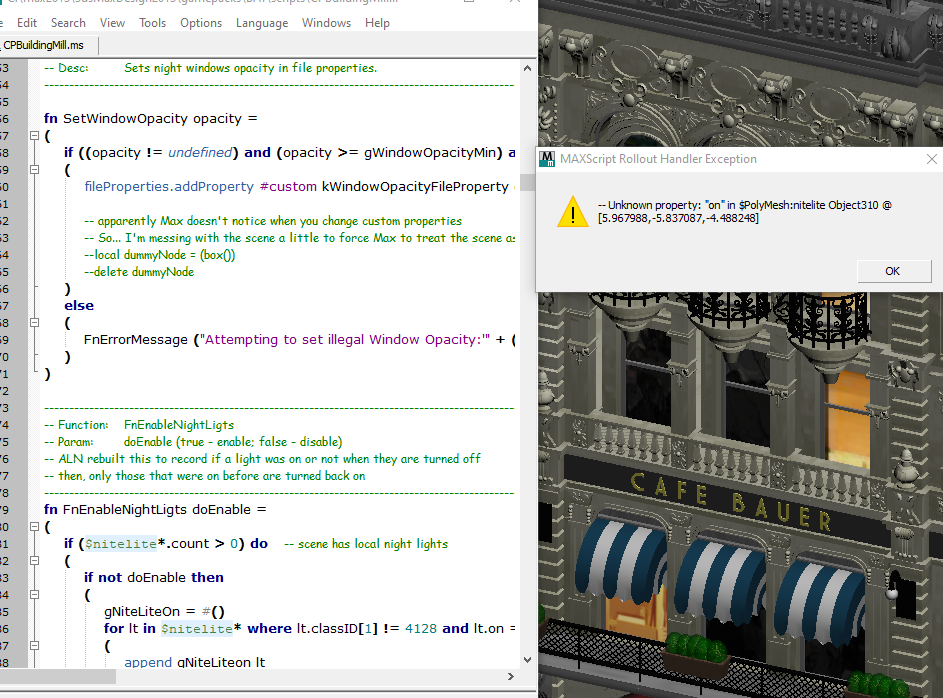This screenshot has width=943, height=698.
Task: Click the vertical scrollbar thumb in editor
Action: (x=527, y=182)
